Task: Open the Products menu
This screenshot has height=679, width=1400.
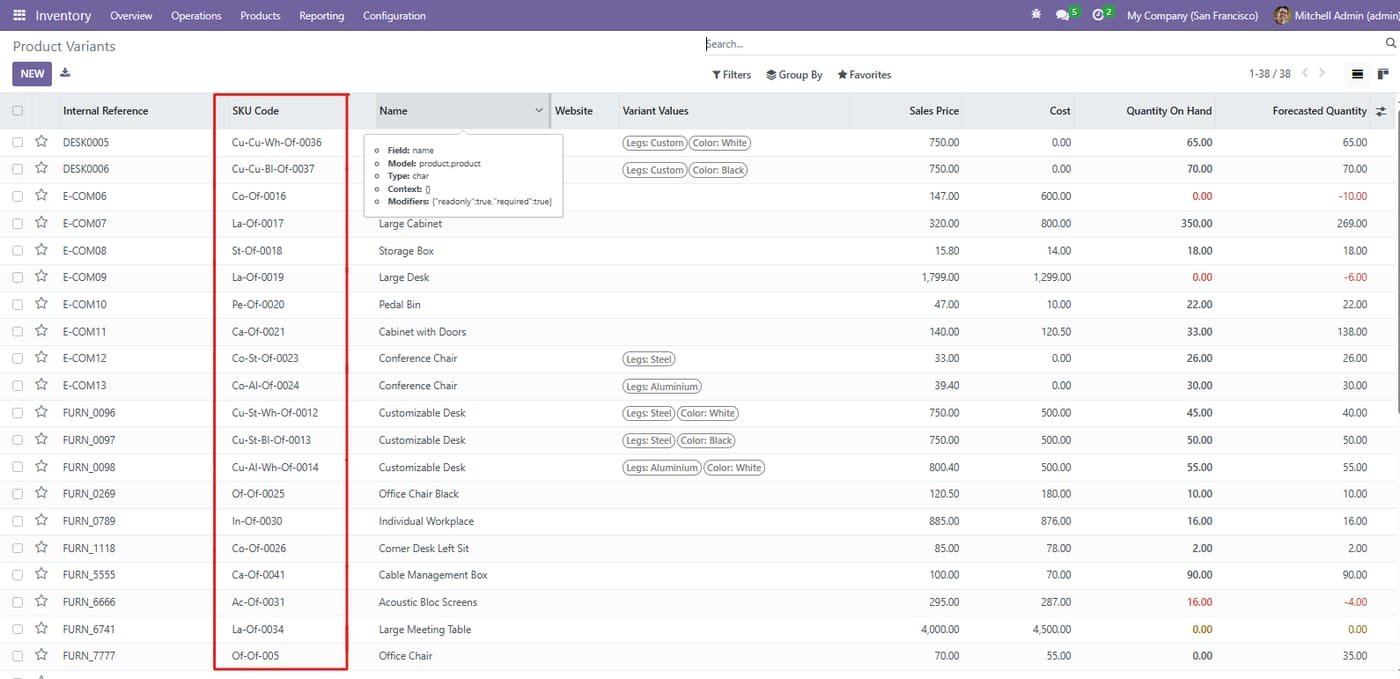Action: tap(260, 15)
